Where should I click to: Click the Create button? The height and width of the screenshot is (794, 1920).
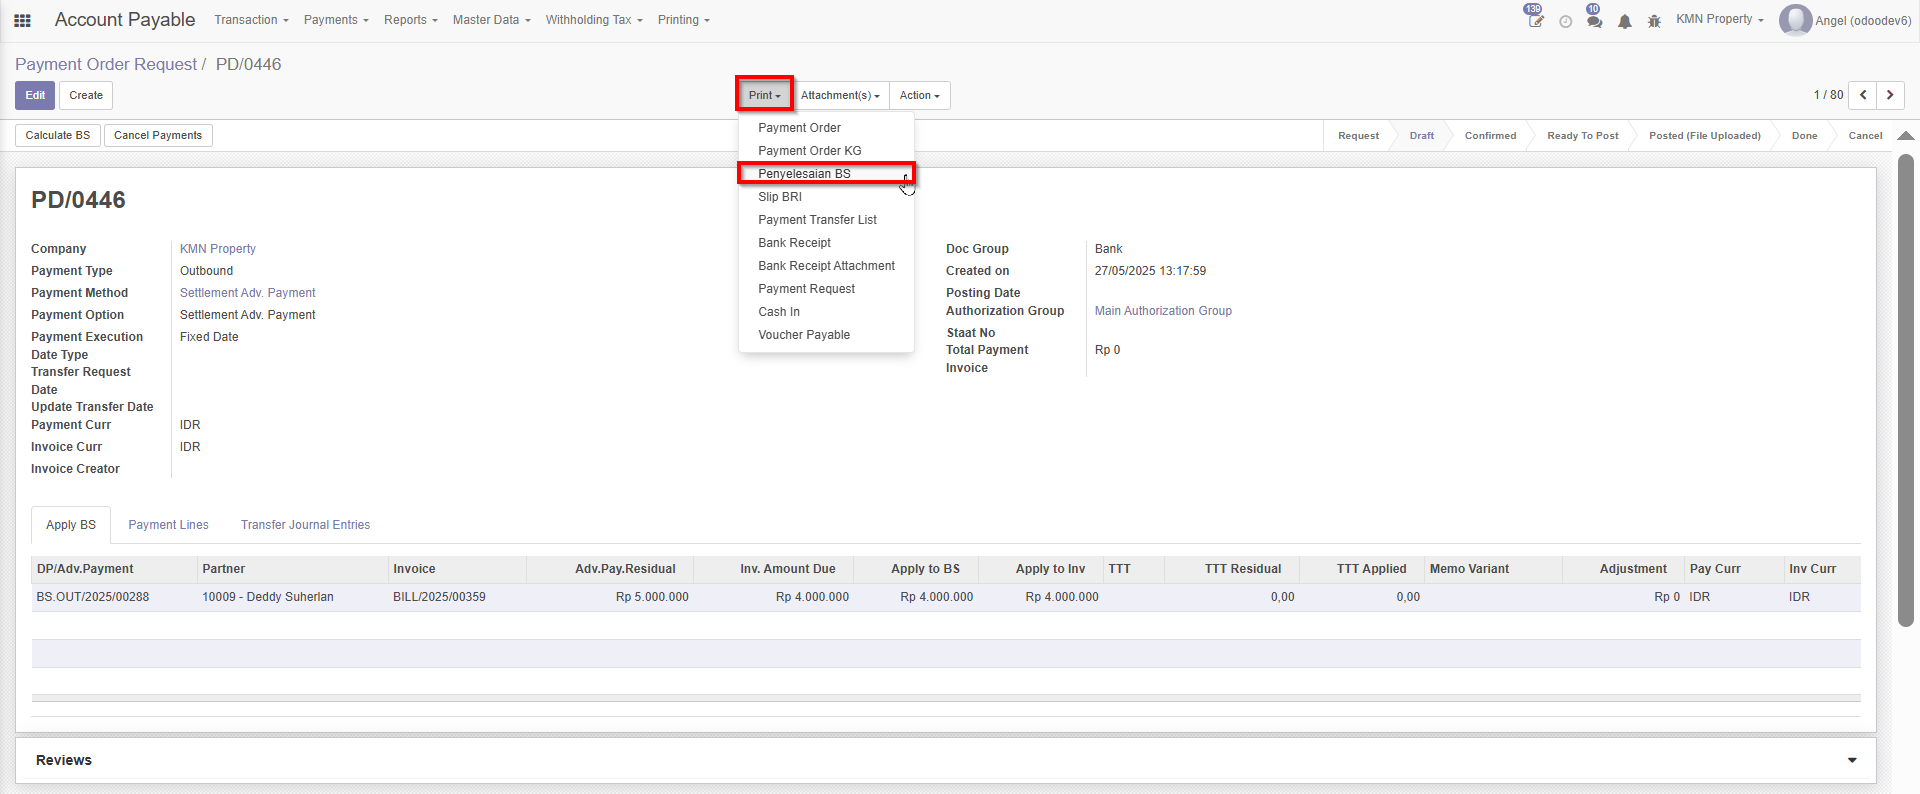pos(86,95)
